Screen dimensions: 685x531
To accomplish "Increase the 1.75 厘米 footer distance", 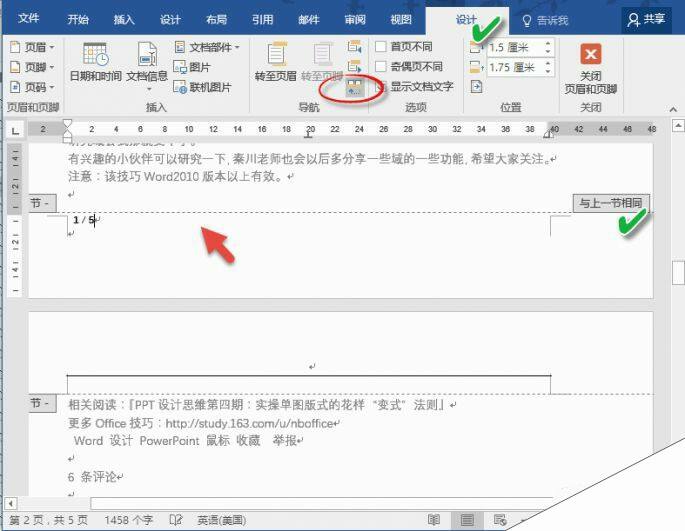I will pos(548,63).
